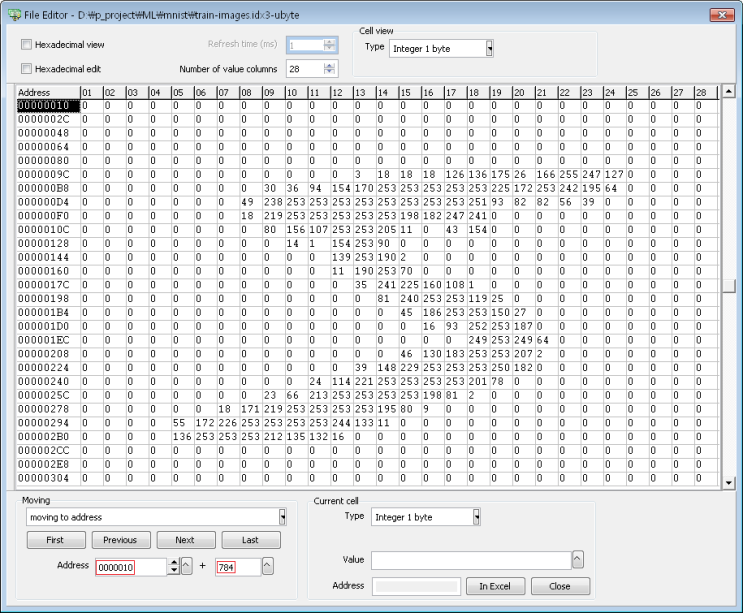Toggle the Hexadecimal edit checkbox
The width and height of the screenshot is (743, 613).
pyautogui.click(x=27, y=69)
